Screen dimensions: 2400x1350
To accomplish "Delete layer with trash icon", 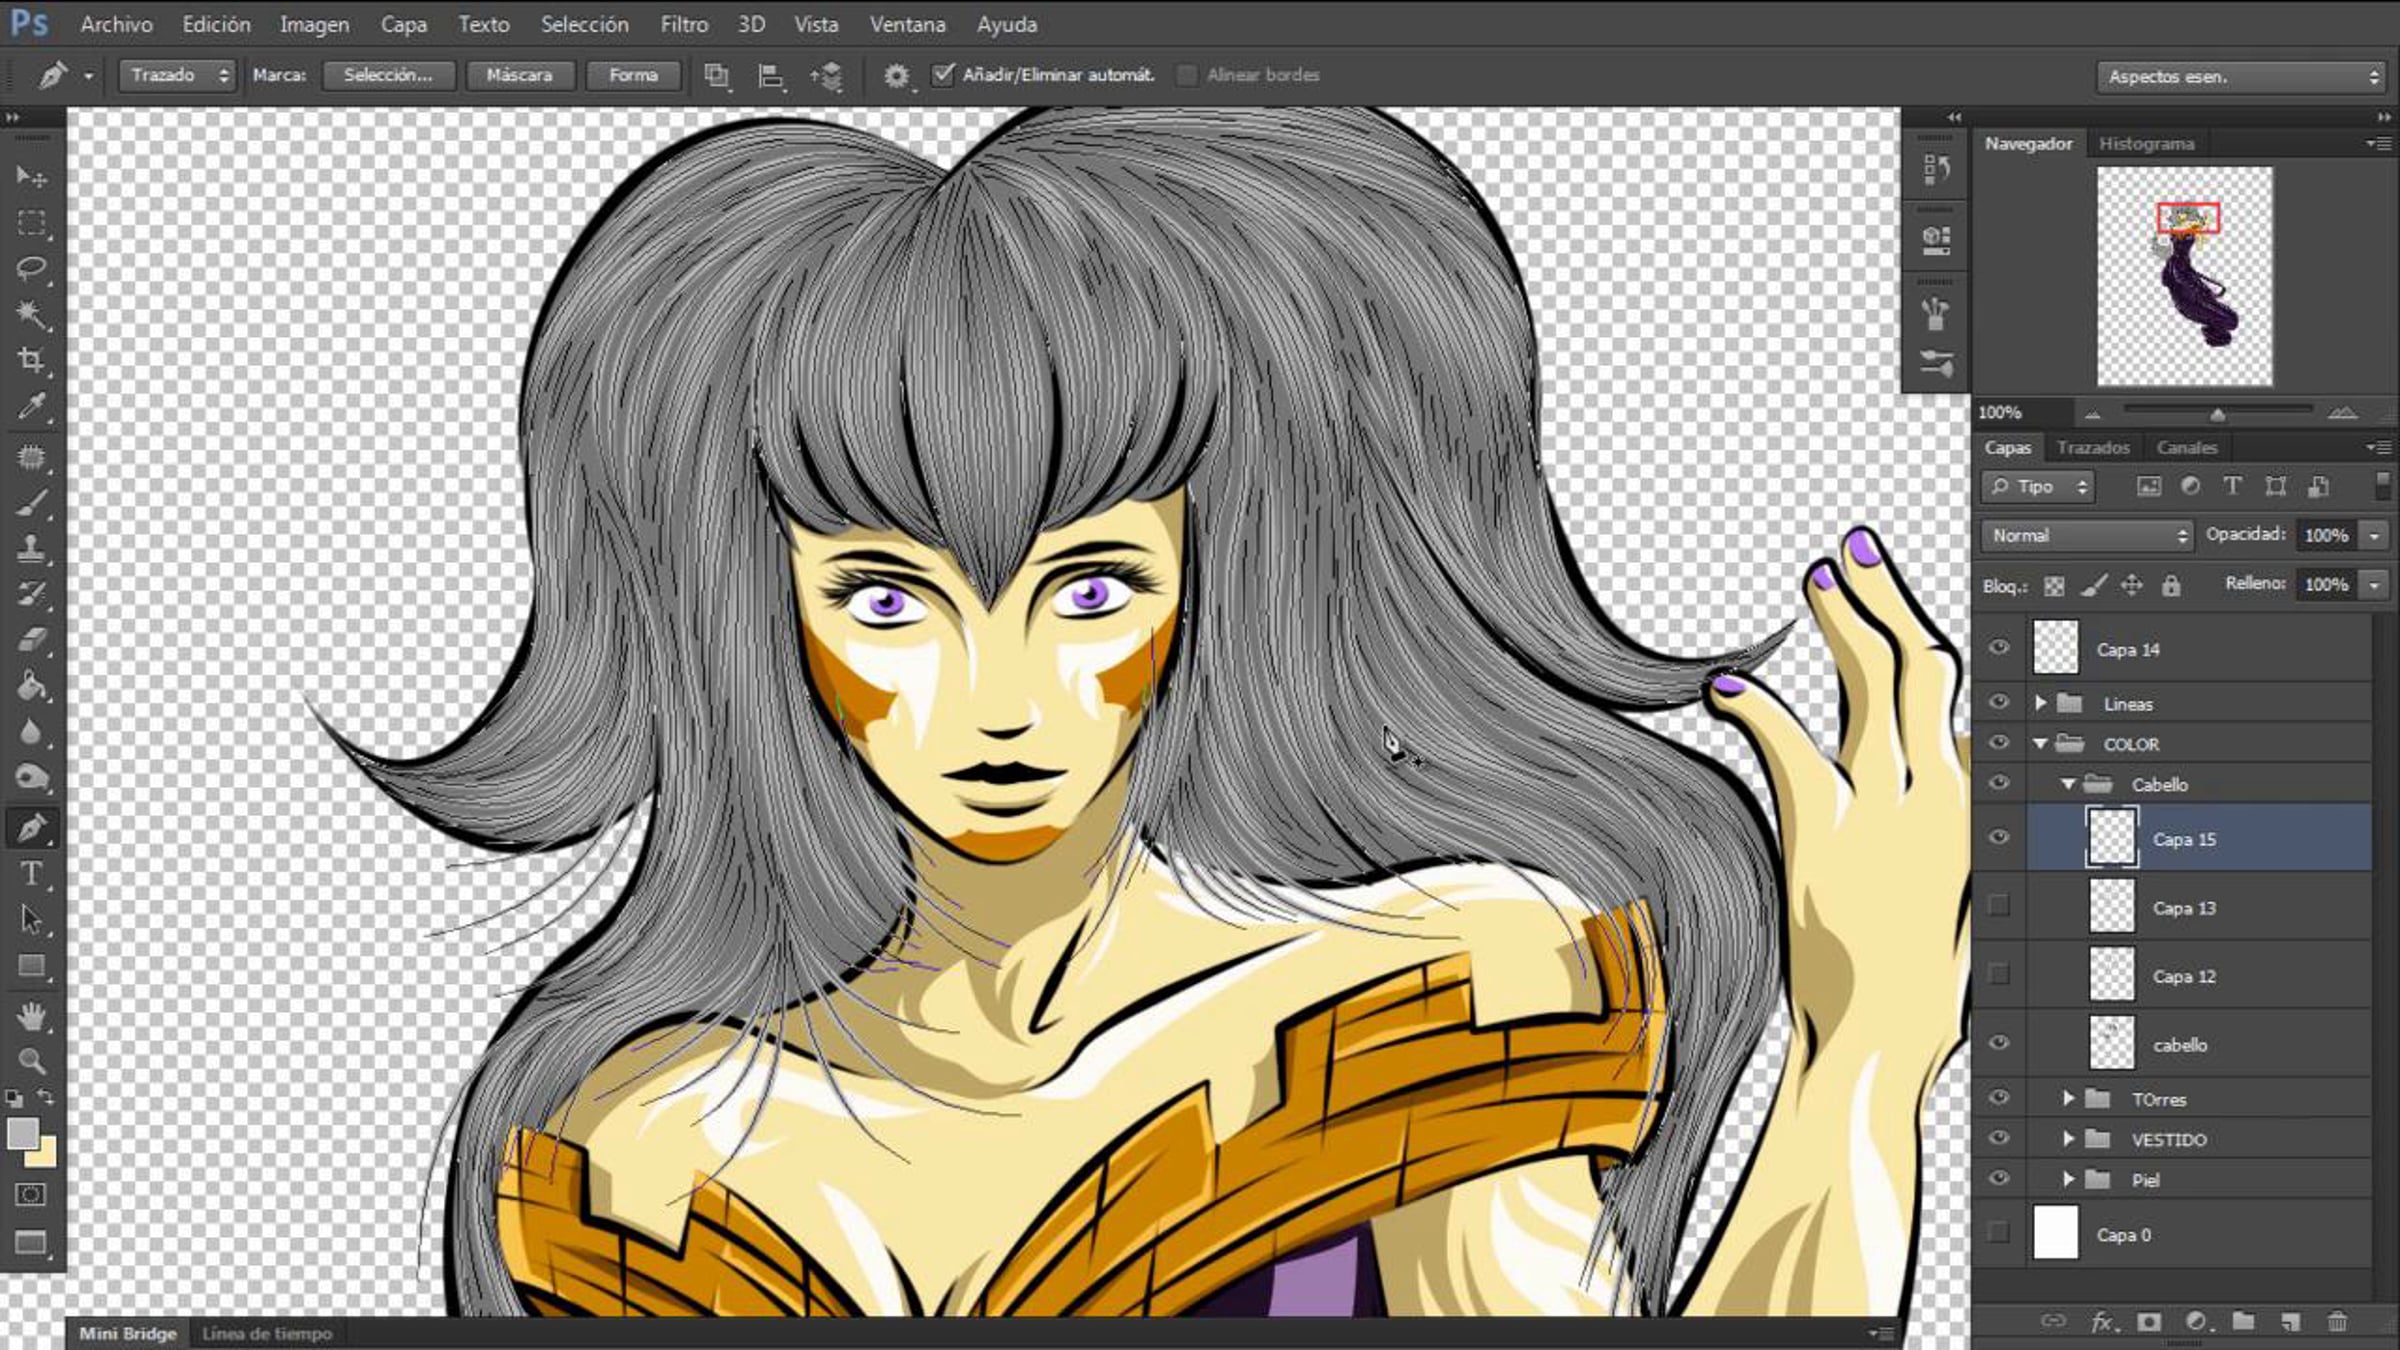I will pyautogui.click(x=2337, y=1322).
